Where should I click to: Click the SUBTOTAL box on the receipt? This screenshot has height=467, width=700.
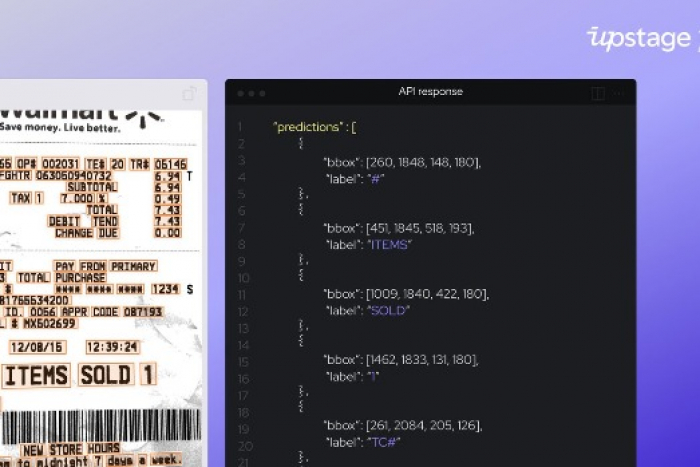[x=92, y=187]
